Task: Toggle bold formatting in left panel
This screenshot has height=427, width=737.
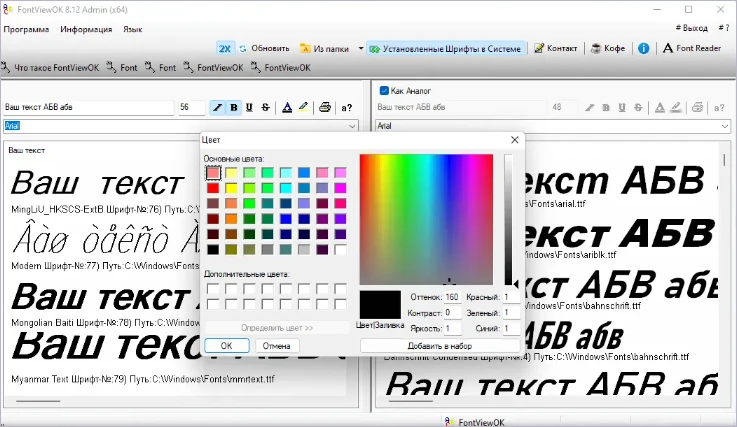Action: 234,108
